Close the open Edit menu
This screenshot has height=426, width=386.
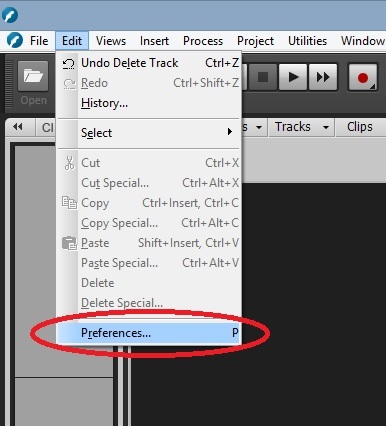click(72, 41)
